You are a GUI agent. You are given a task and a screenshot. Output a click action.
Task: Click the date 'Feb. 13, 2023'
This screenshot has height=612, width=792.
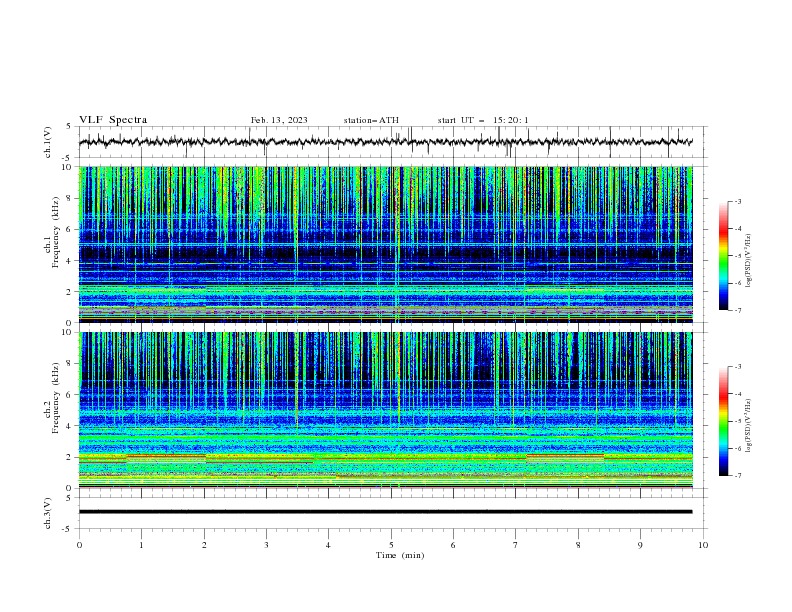click(x=279, y=120)
